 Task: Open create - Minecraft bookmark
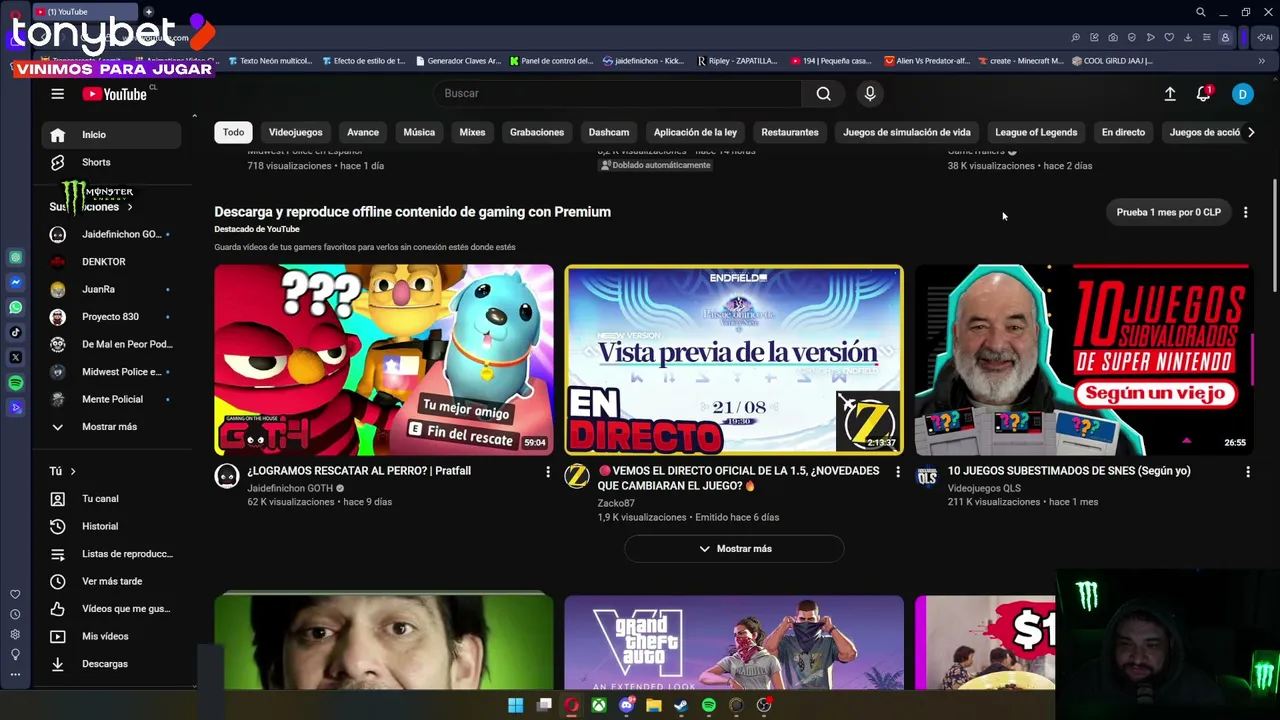(1020, 61)
